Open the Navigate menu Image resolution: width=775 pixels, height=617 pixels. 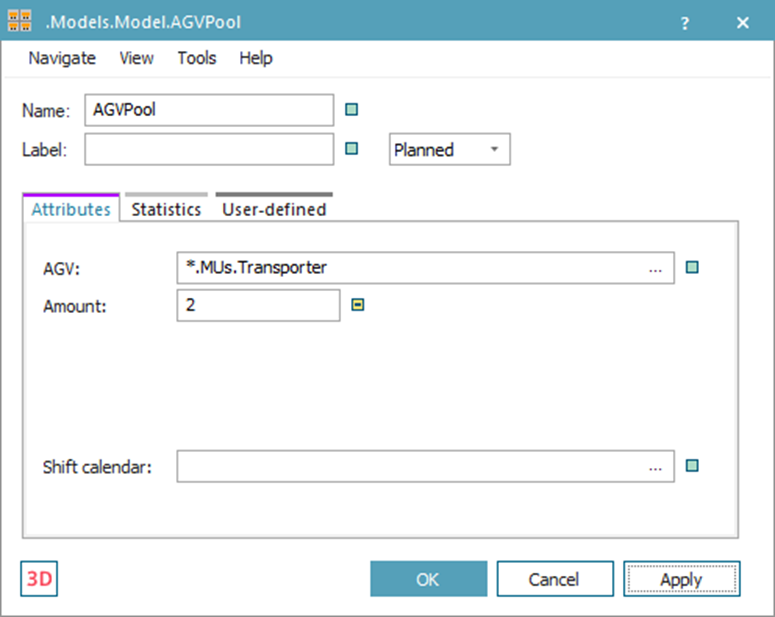click(62, 58)
